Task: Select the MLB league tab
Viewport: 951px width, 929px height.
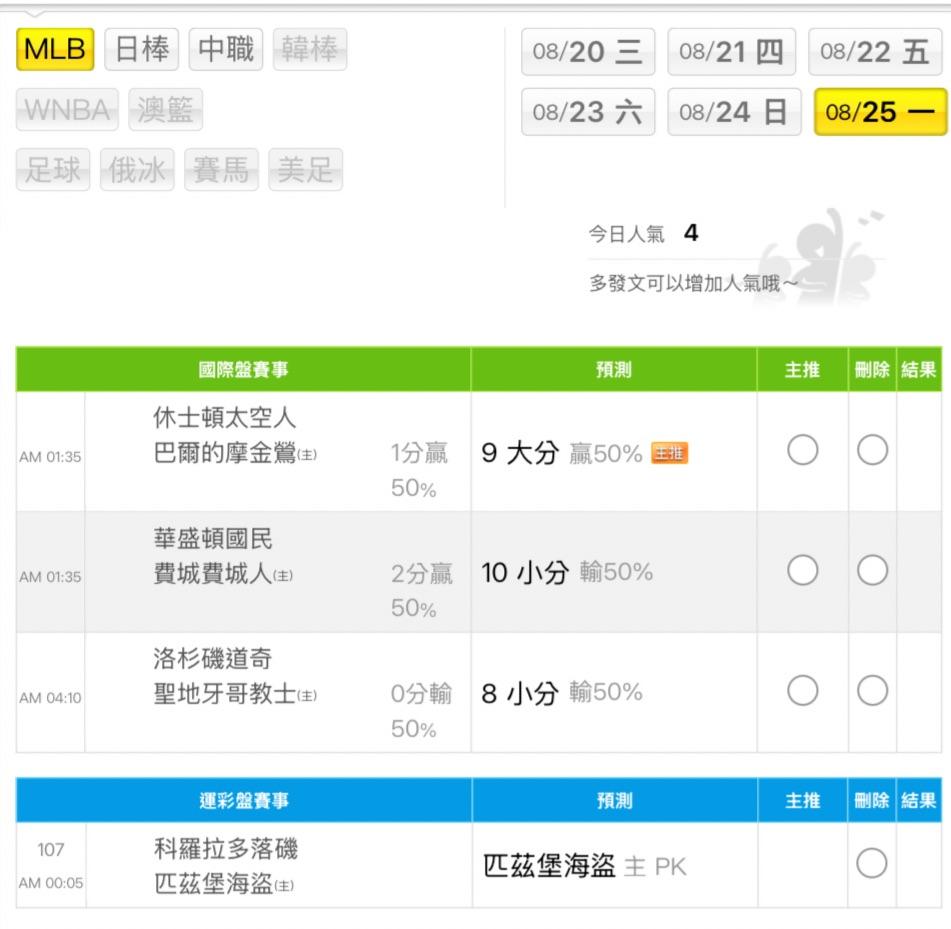Action: (x=55, y=49)
